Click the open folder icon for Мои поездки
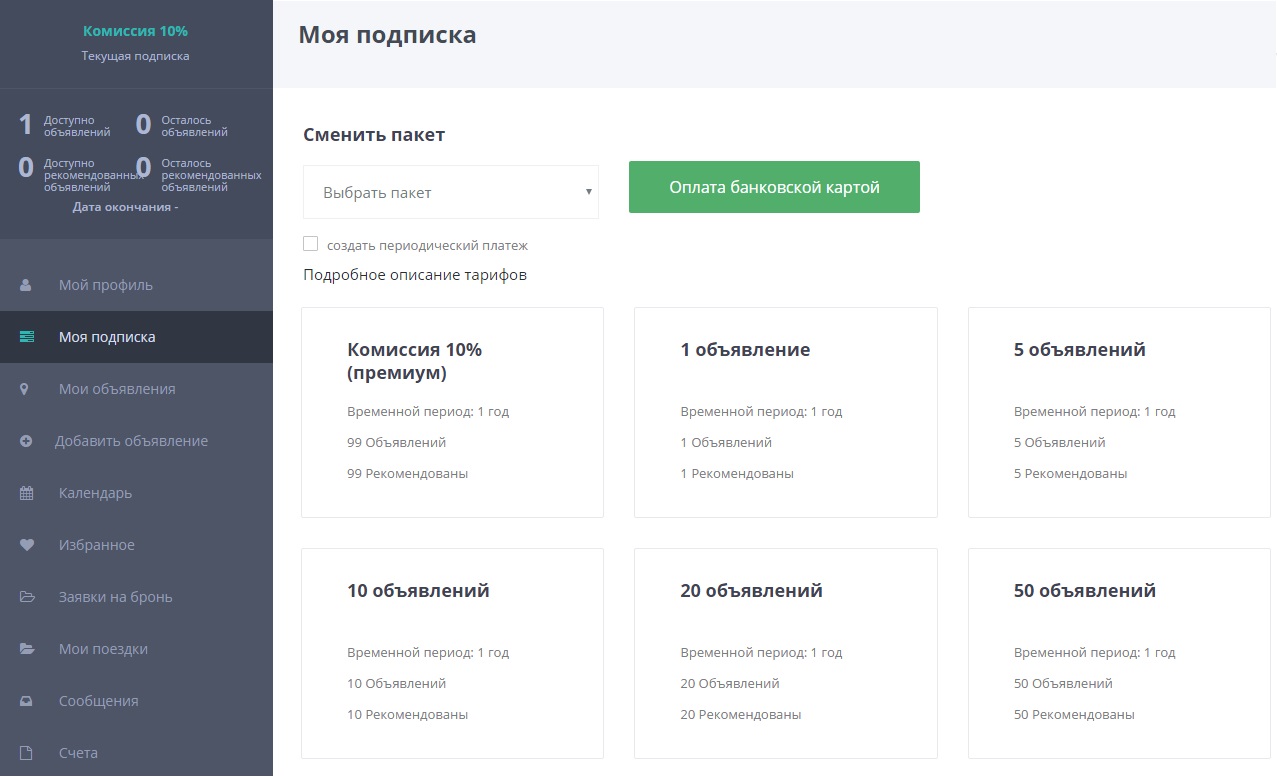 click(x=27, y=649)
